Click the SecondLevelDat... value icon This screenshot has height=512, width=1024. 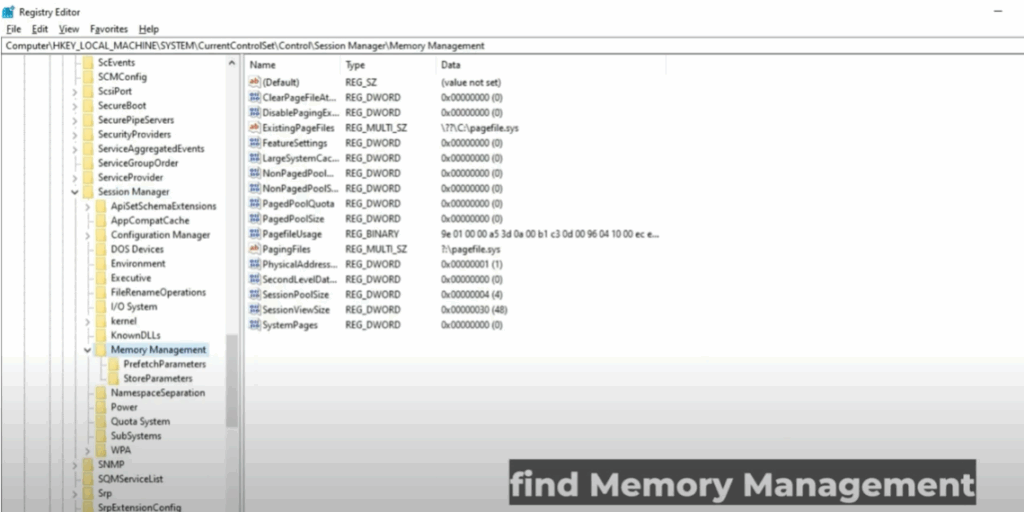255,279
